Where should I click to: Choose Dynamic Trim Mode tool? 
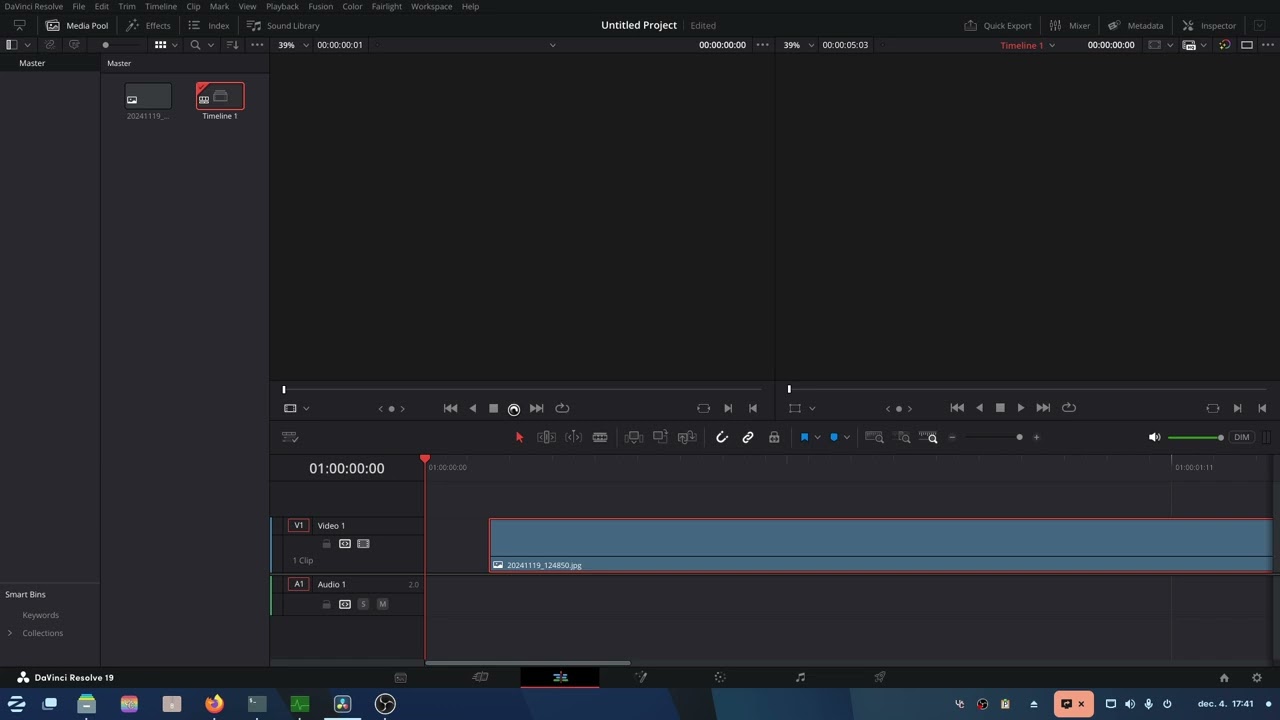pos(573,437)
